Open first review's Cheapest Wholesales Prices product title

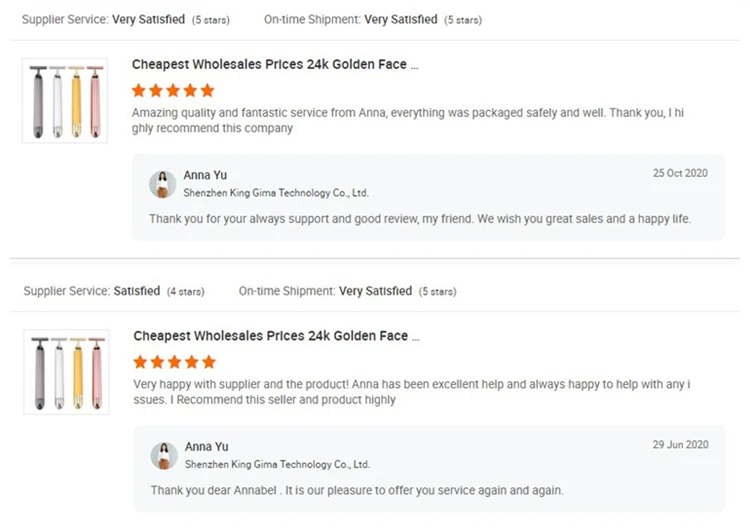(x=275, y=65)
